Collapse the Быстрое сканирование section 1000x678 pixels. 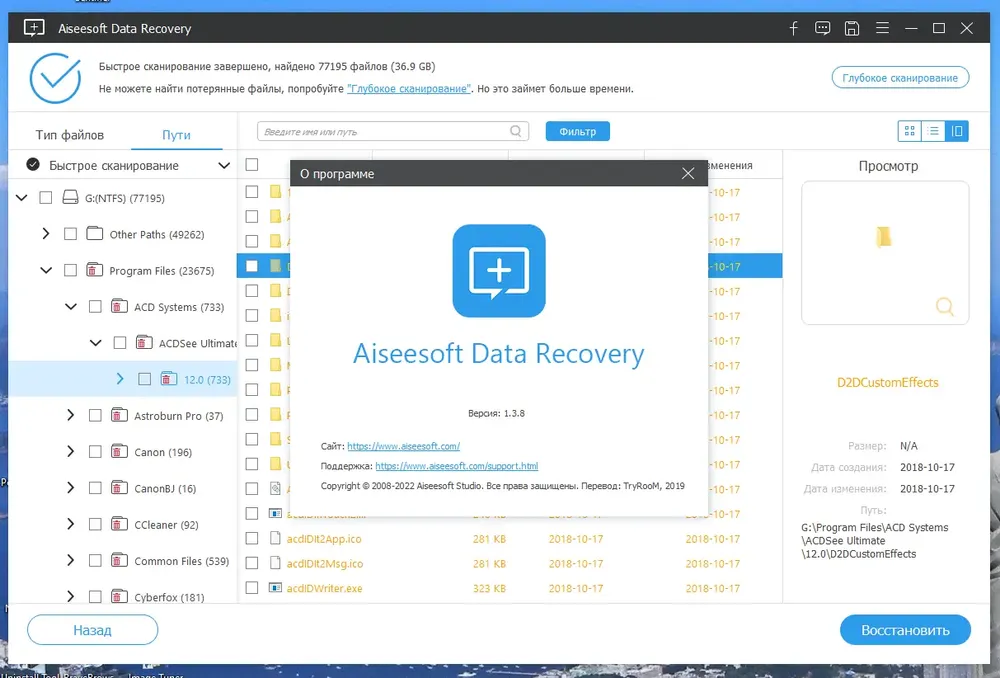click(x=224, y=165)
